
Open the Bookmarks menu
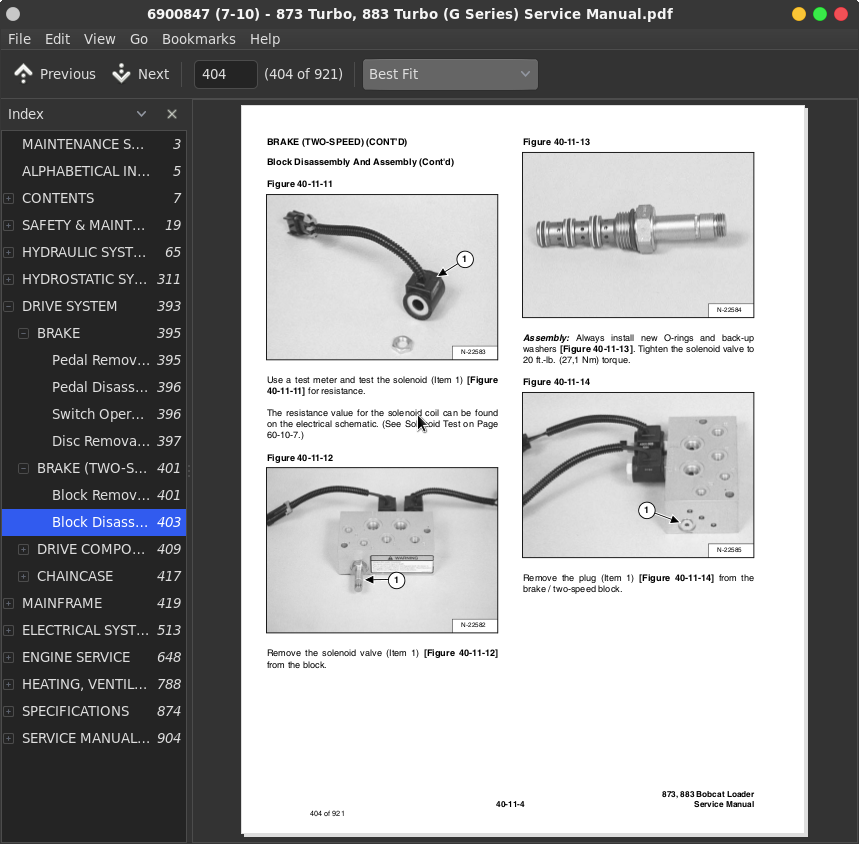[x=198, y=39]
